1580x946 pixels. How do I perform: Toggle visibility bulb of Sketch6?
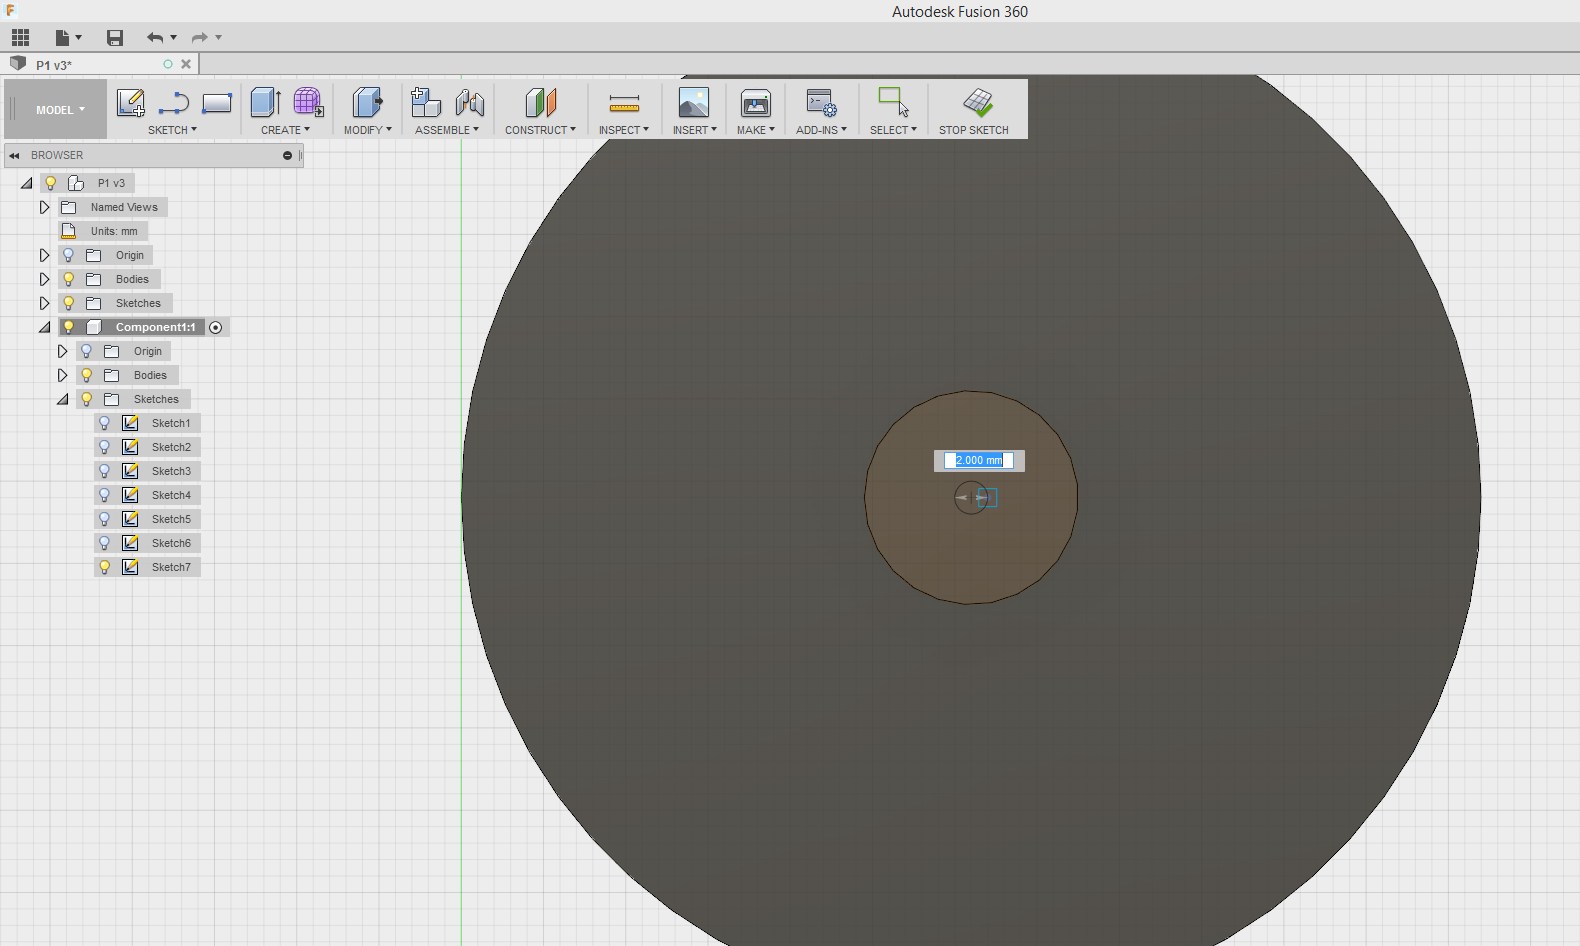[105, 543]
